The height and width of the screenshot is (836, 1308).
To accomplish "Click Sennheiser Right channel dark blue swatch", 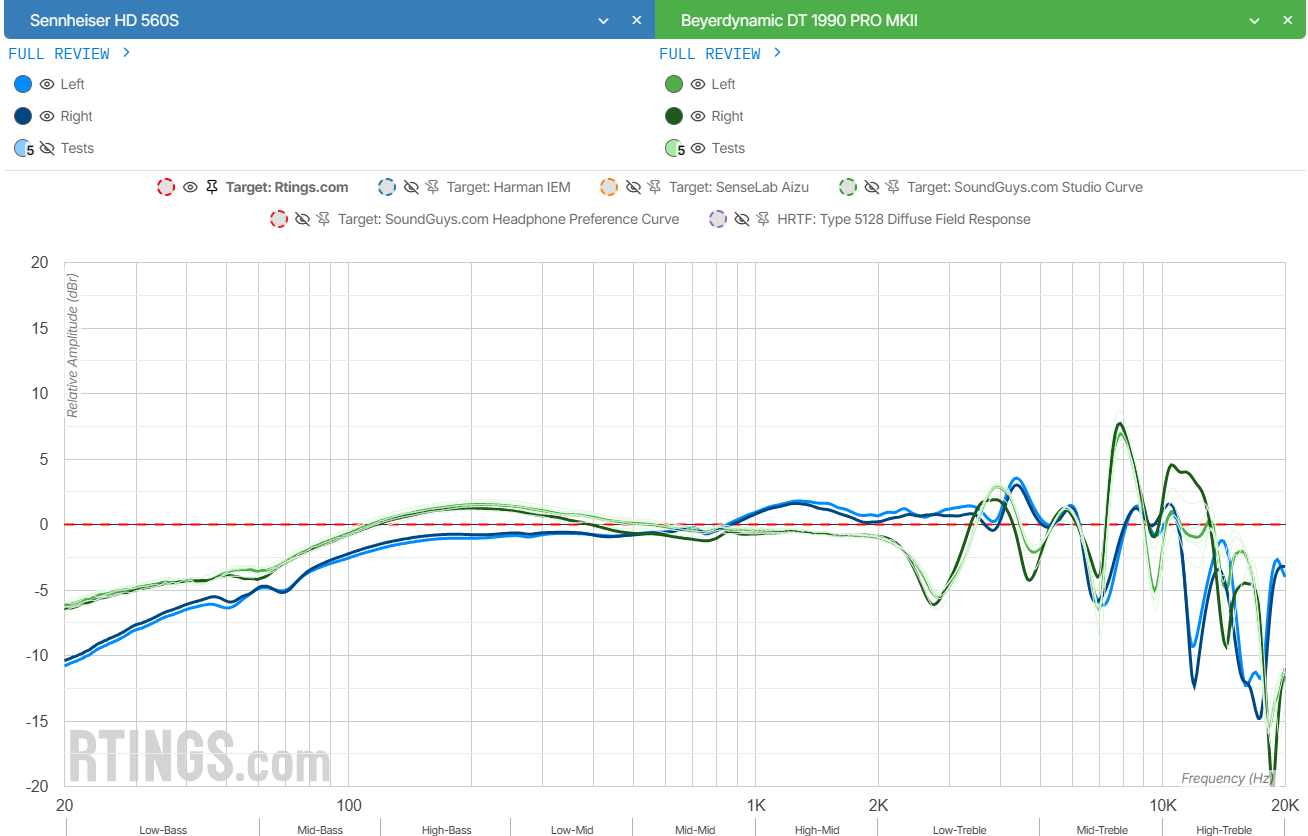I will click(x=23, y=116).
